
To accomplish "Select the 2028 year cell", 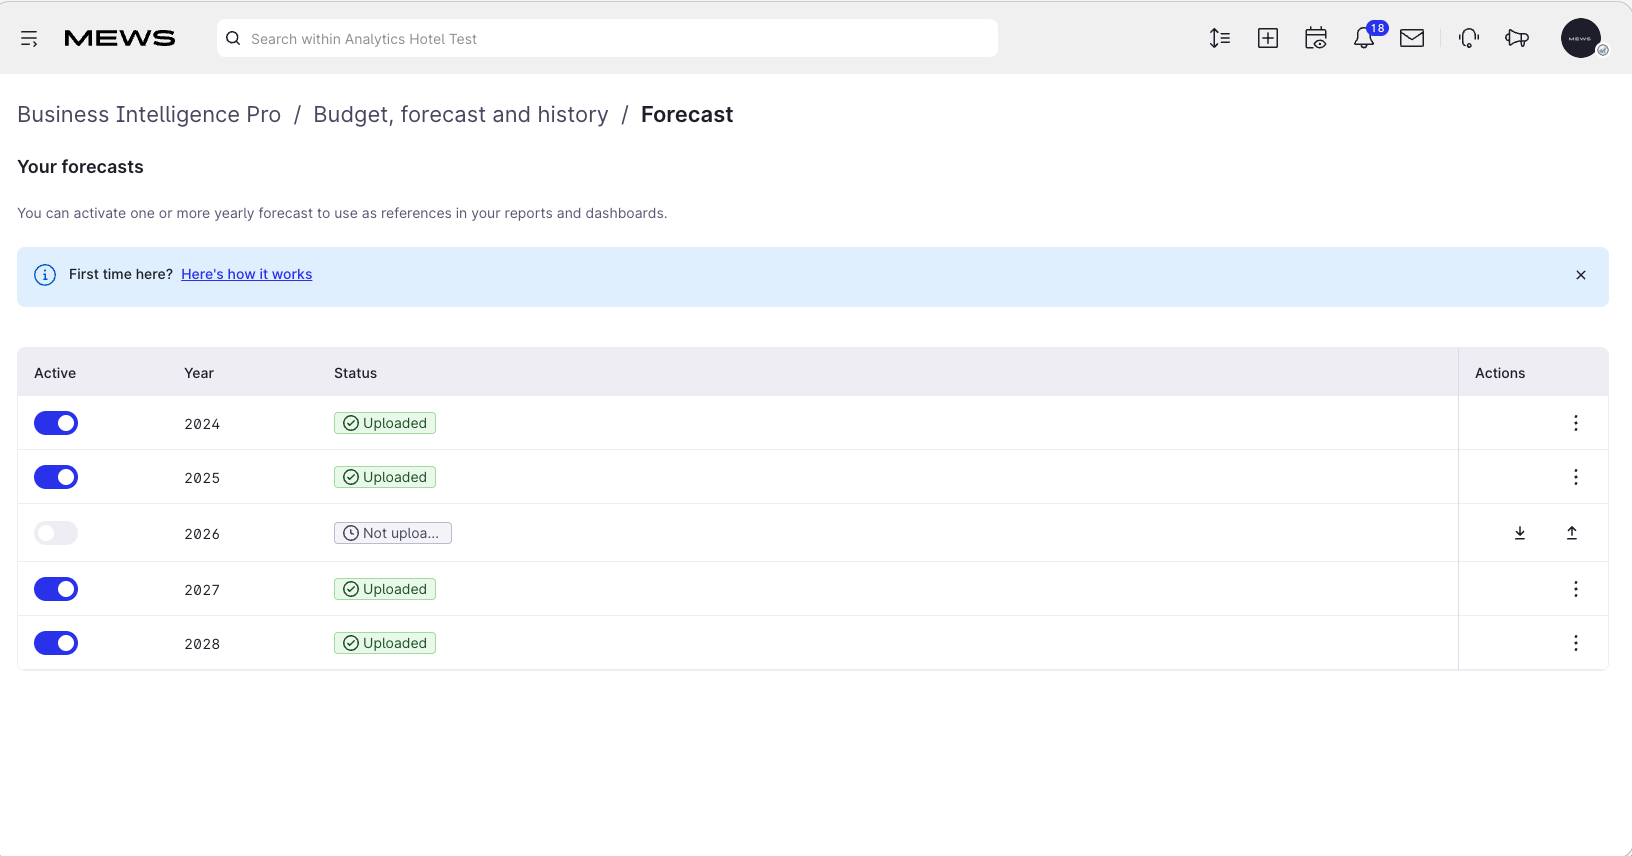I will click(x=202, y=644).
